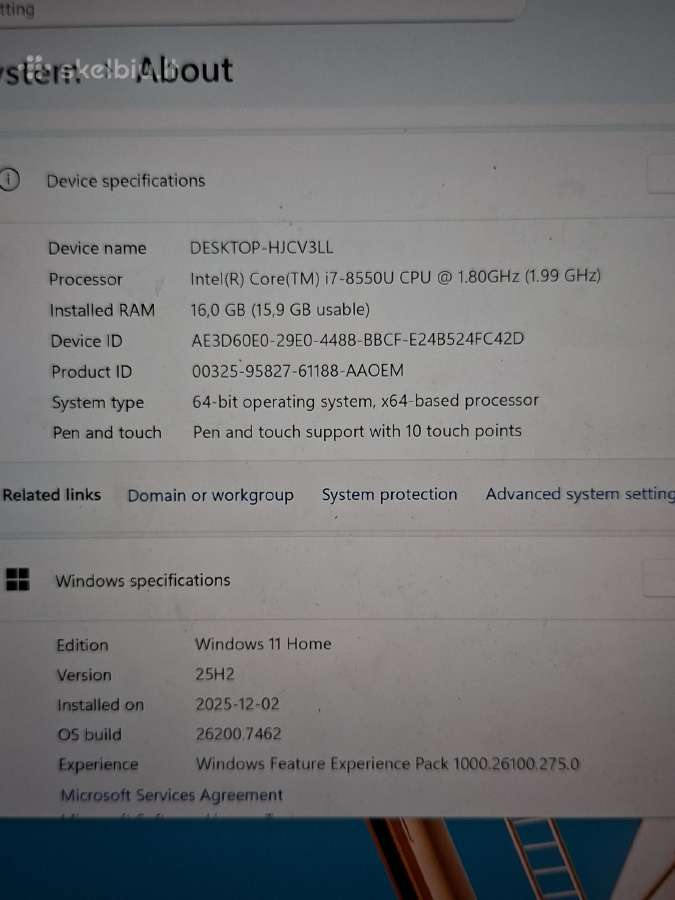Click the Product ID label

tap(92, 372)
